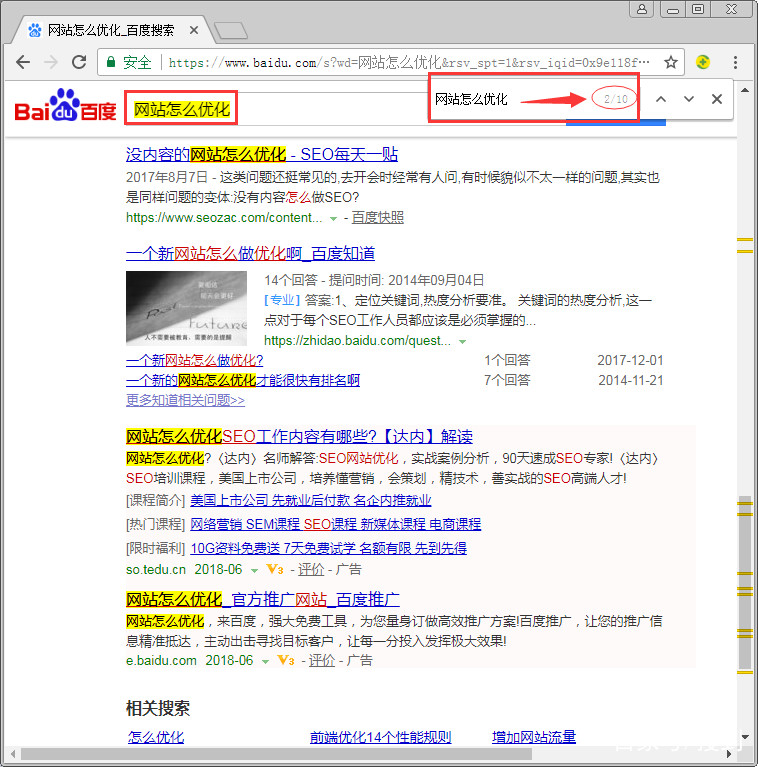Open the 没内容的网站怎么优化 search result
The height and width of the screenshot is (767, 758).
pos(262,155)
